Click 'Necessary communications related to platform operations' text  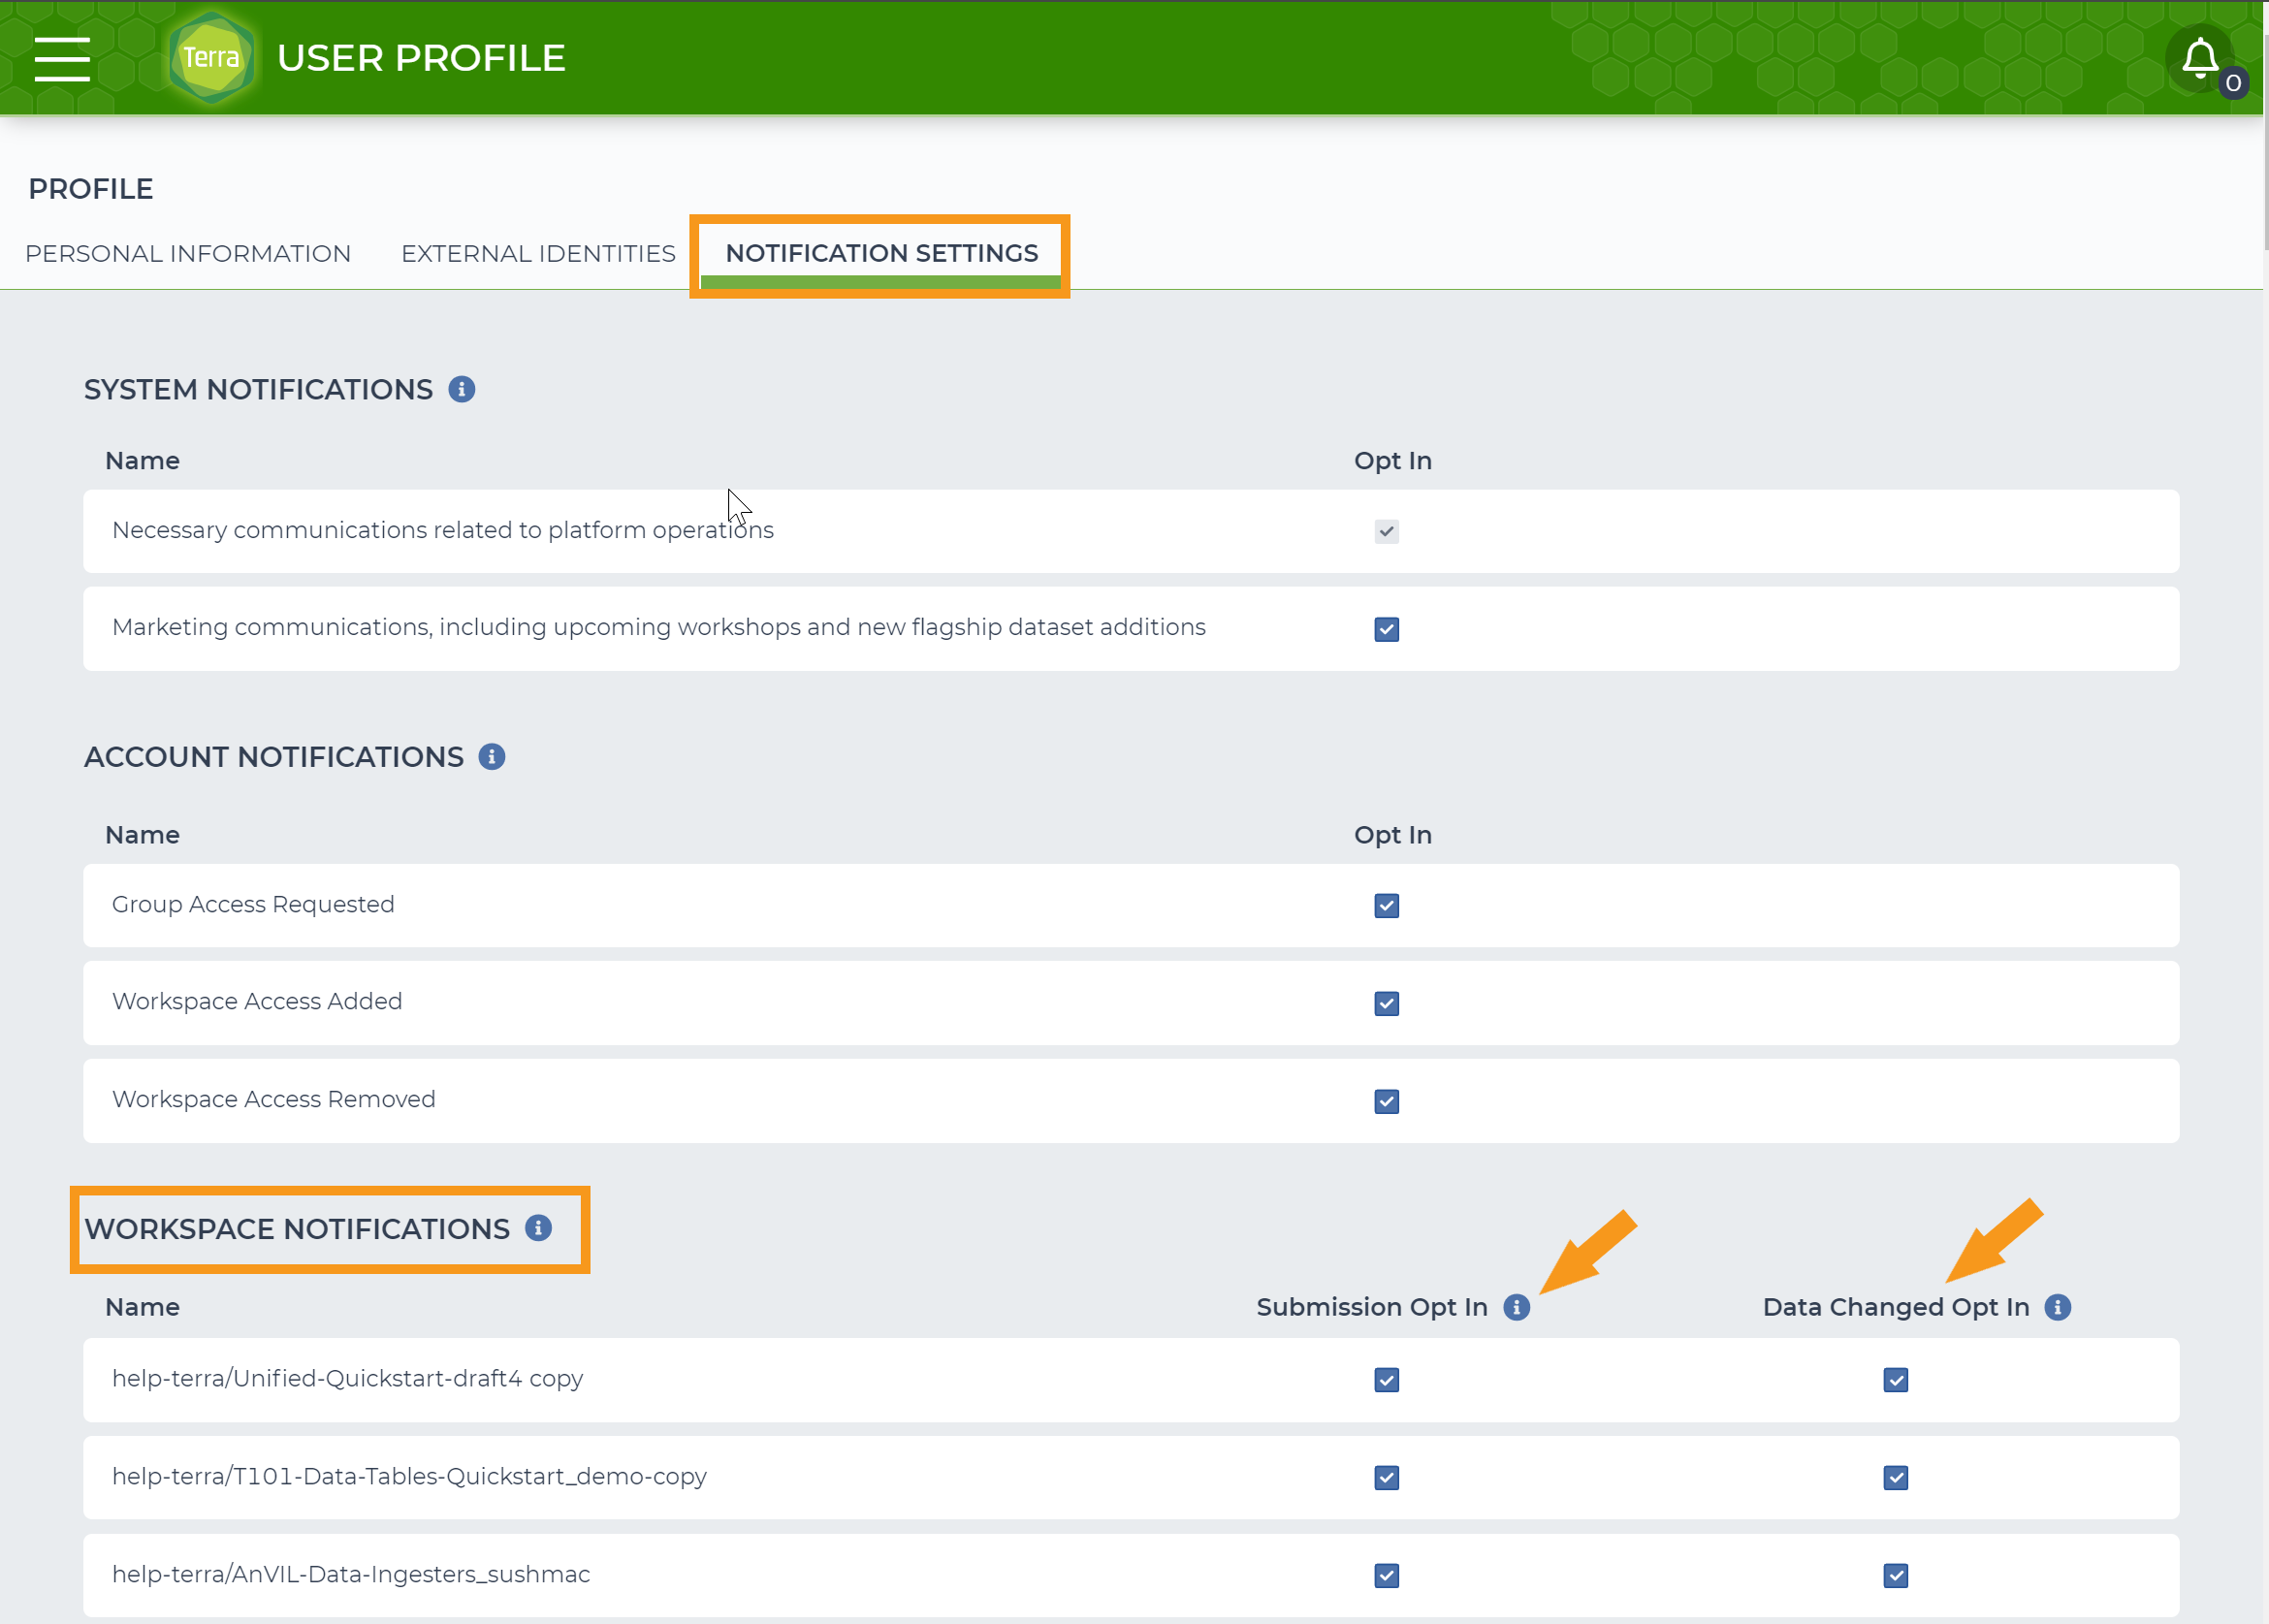pos(443,530)
